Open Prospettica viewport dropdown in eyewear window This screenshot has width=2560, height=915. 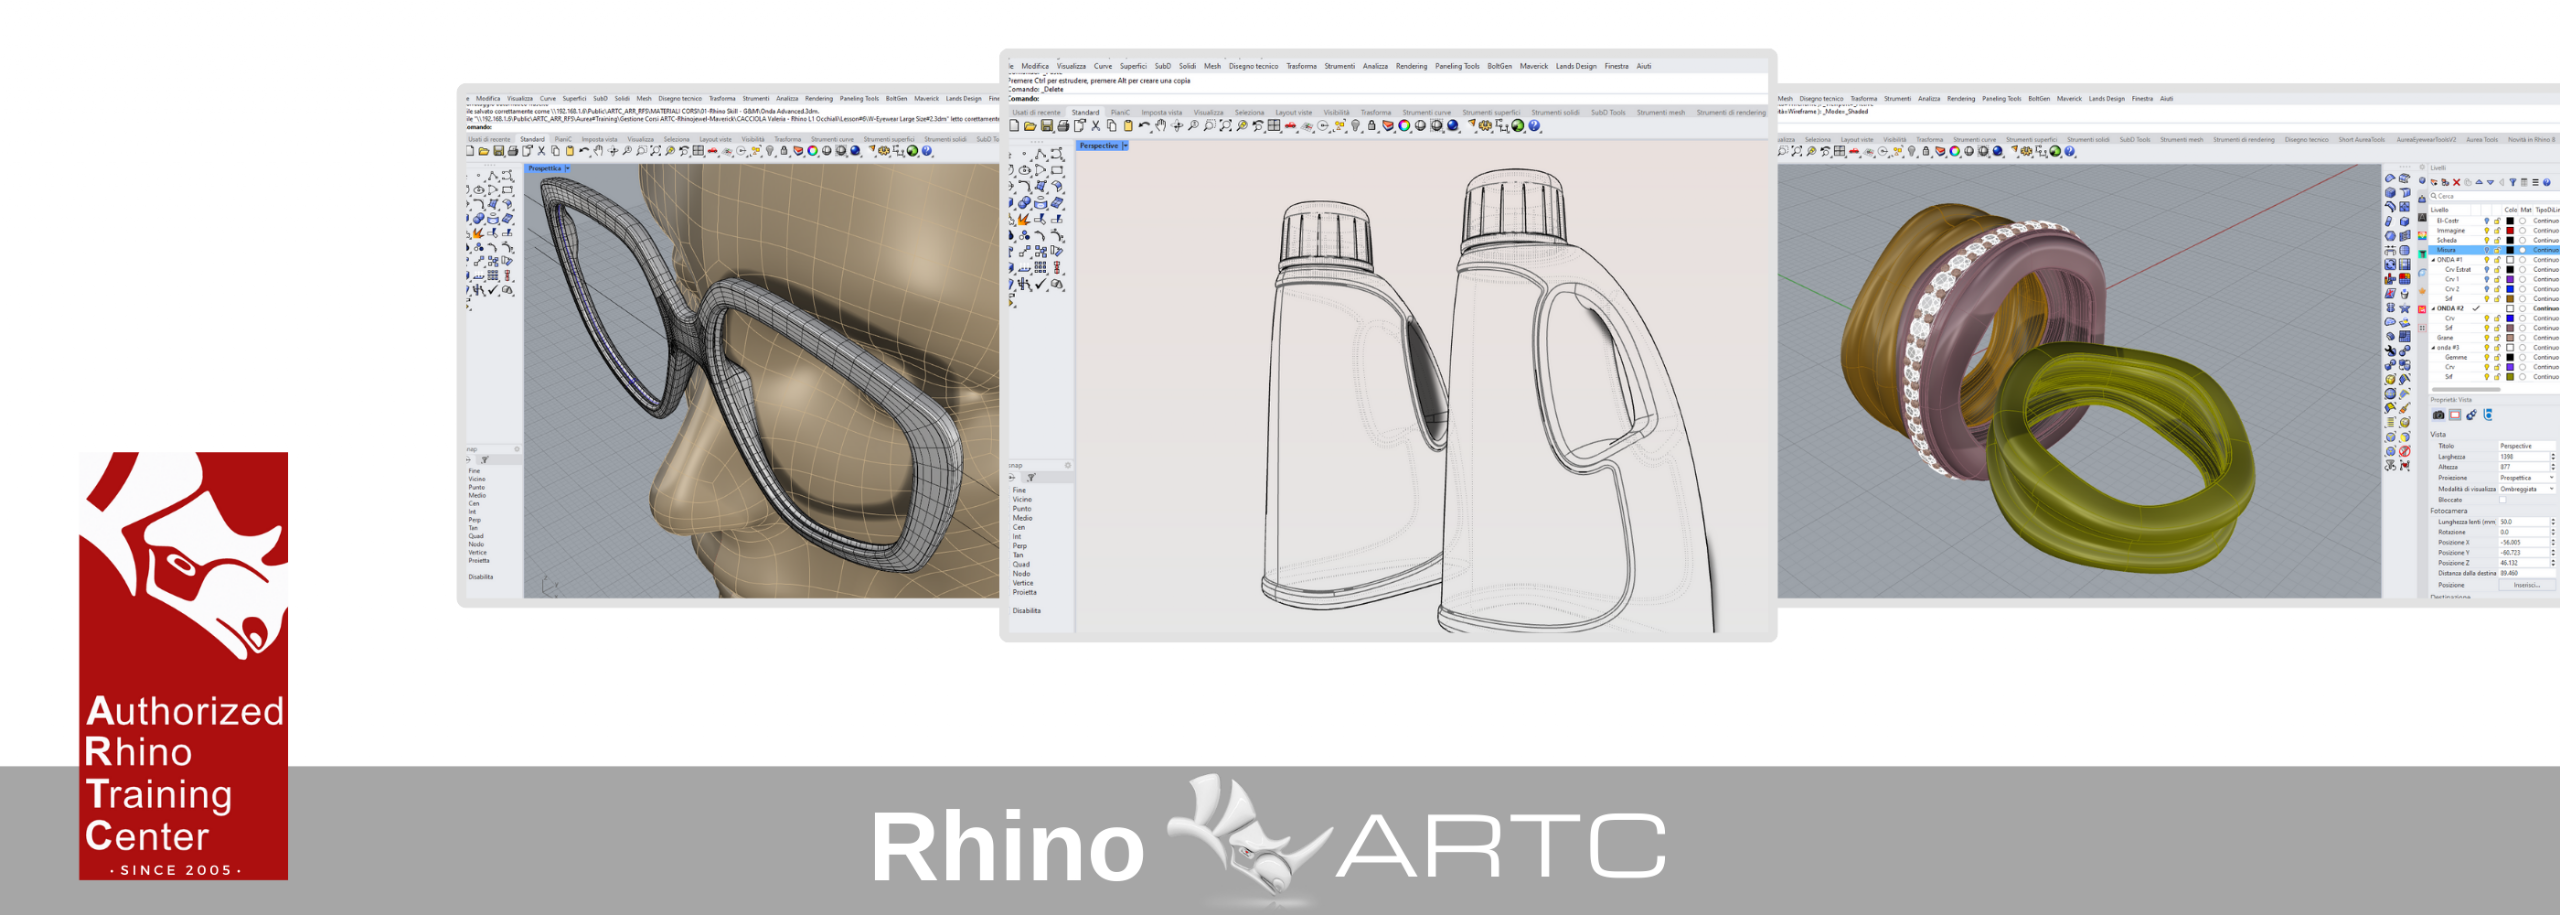568,168
